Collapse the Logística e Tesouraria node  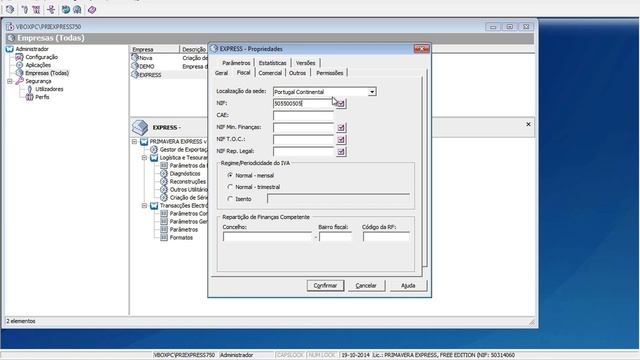pos(144,158)
